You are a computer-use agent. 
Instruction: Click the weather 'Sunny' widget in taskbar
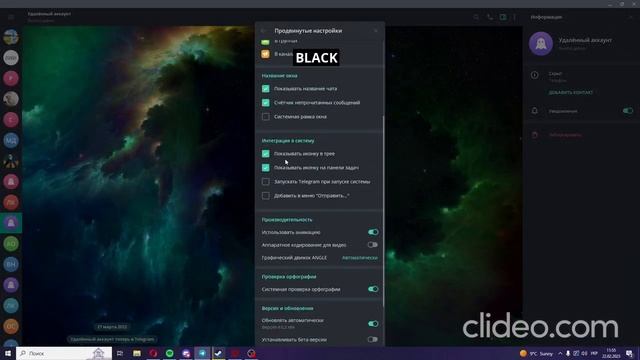click(x=536, y=353)
